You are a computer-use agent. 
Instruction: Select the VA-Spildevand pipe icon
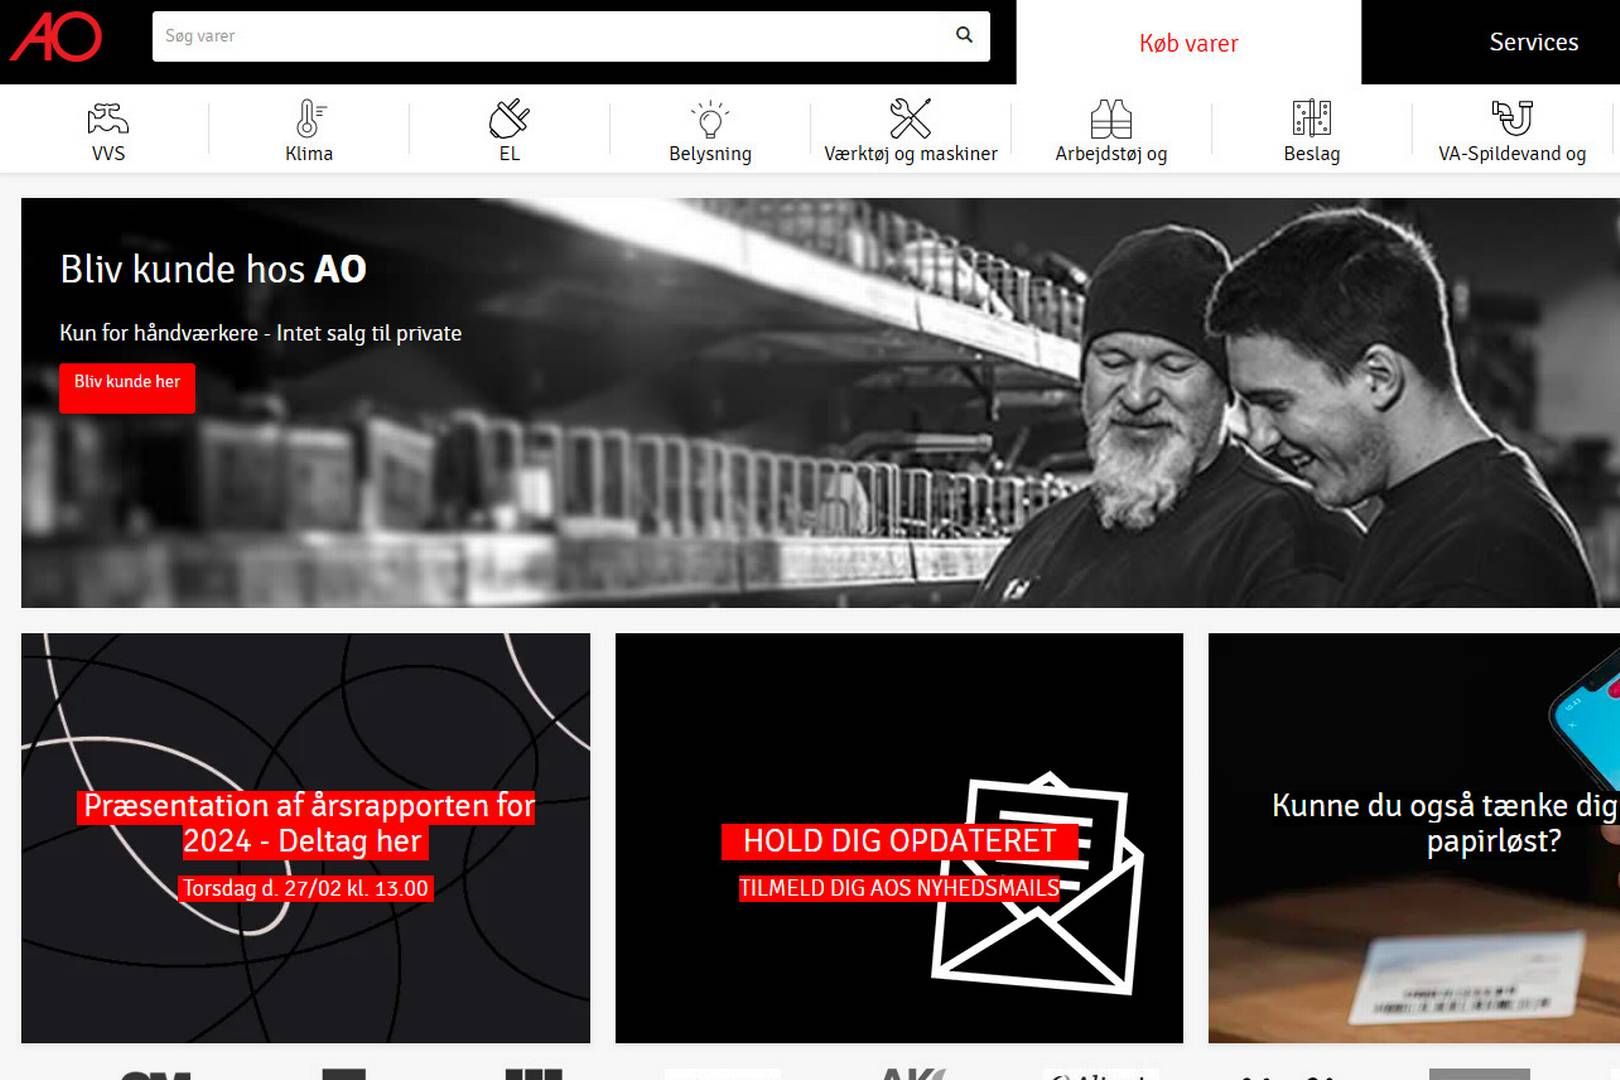[x=1512, y=119]
